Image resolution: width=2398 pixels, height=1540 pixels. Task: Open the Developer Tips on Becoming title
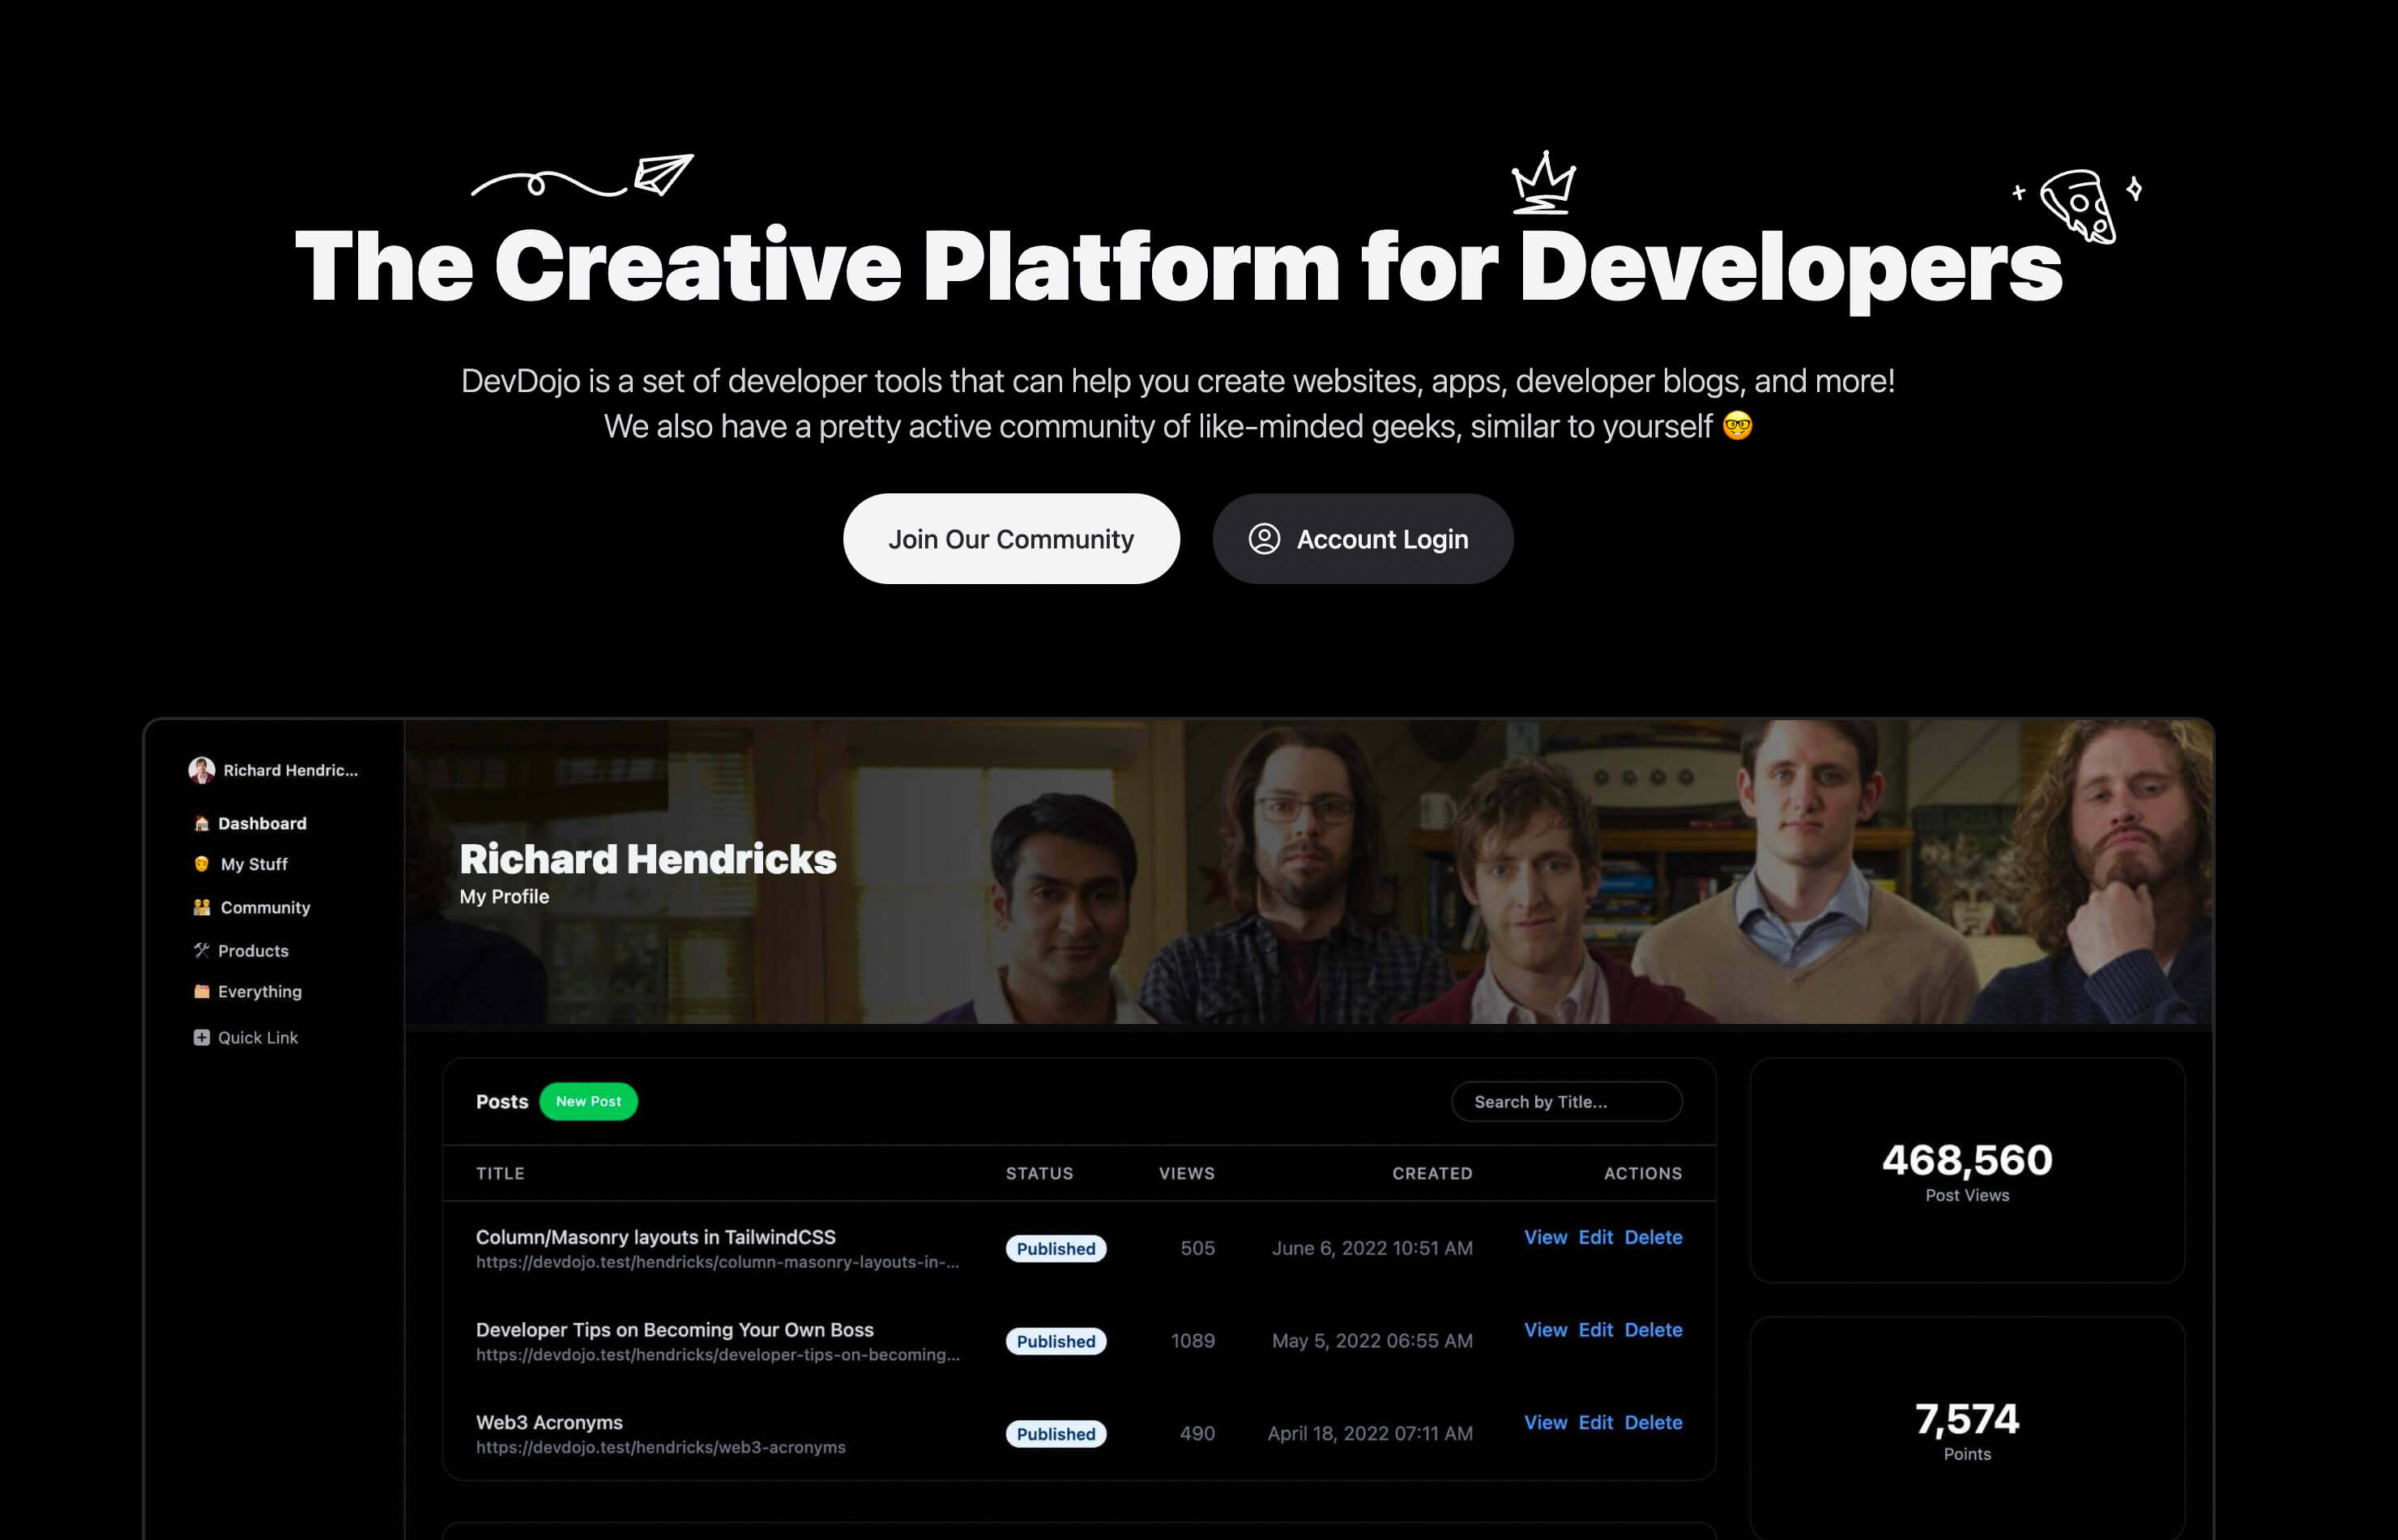tap(674, 1330)
